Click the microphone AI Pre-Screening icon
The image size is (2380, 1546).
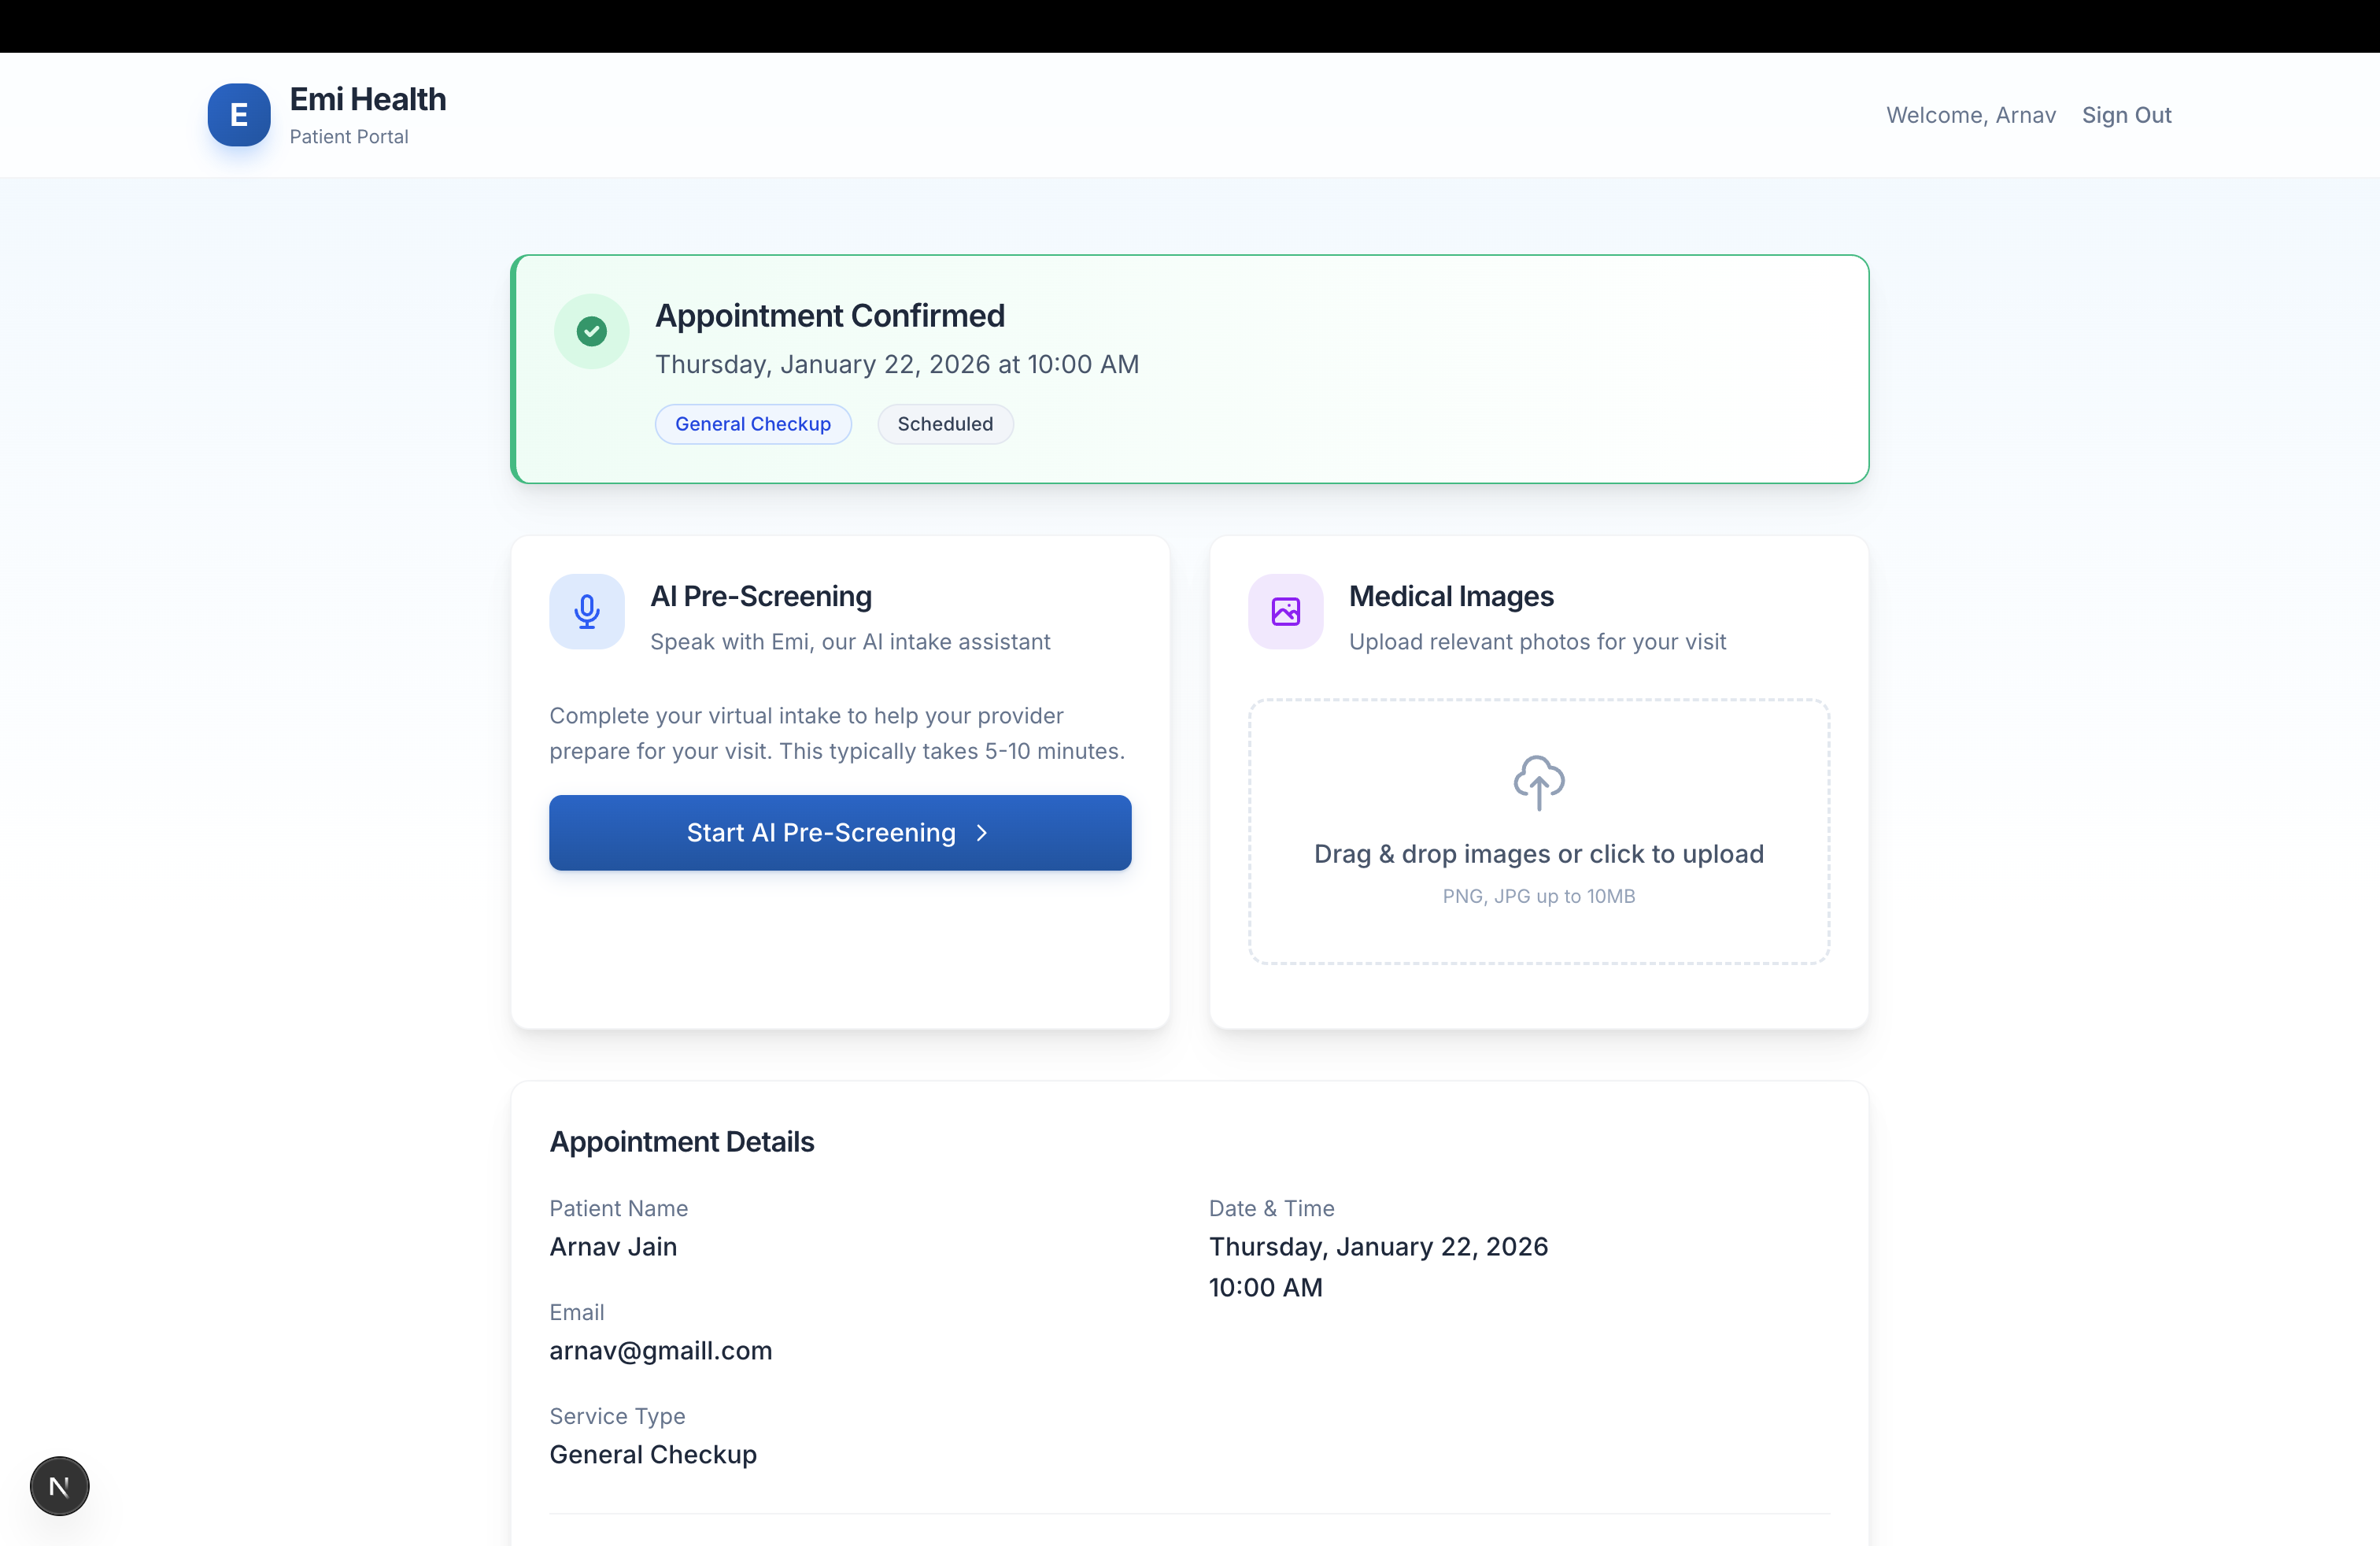coord(587,611)
